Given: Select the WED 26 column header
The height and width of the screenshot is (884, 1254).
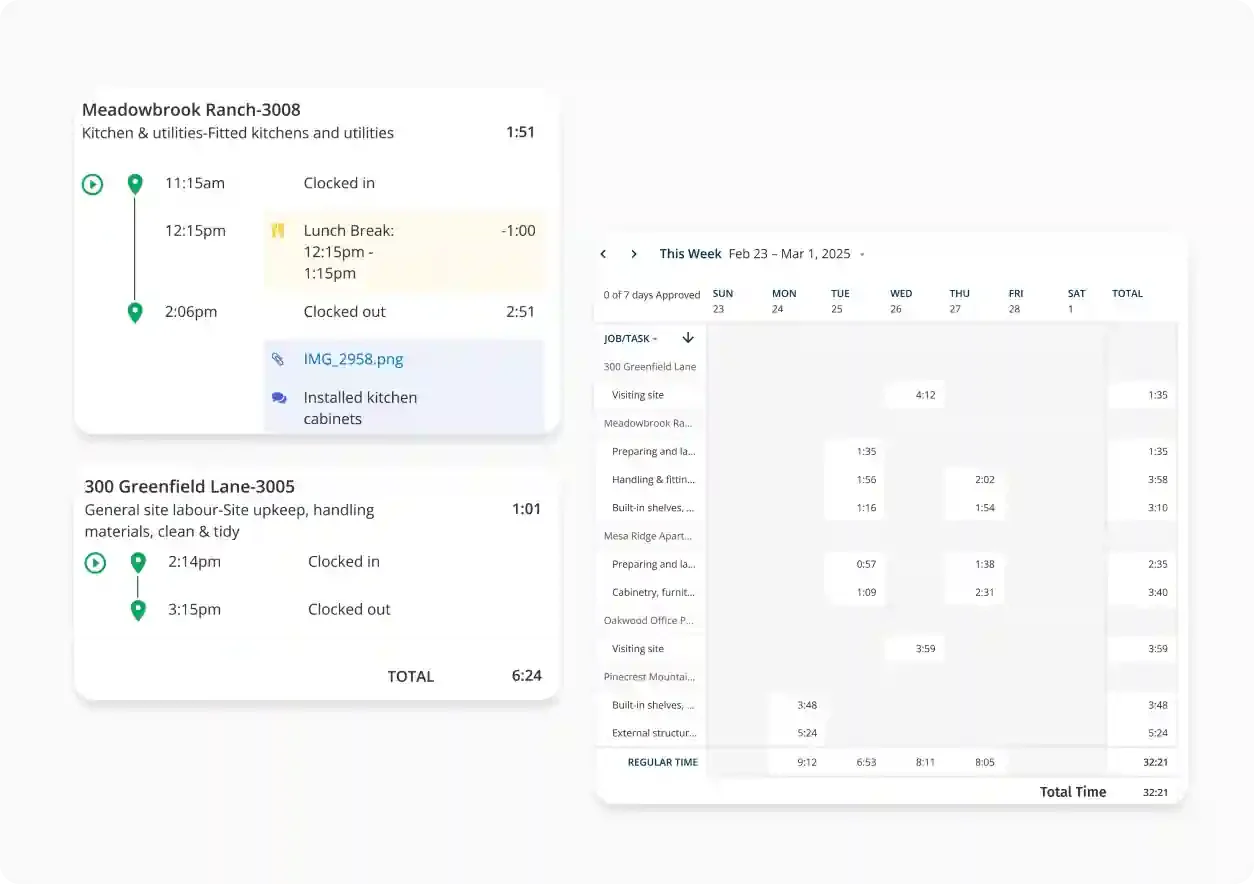Looking at the screenshot, I should (x=901, y=301).
